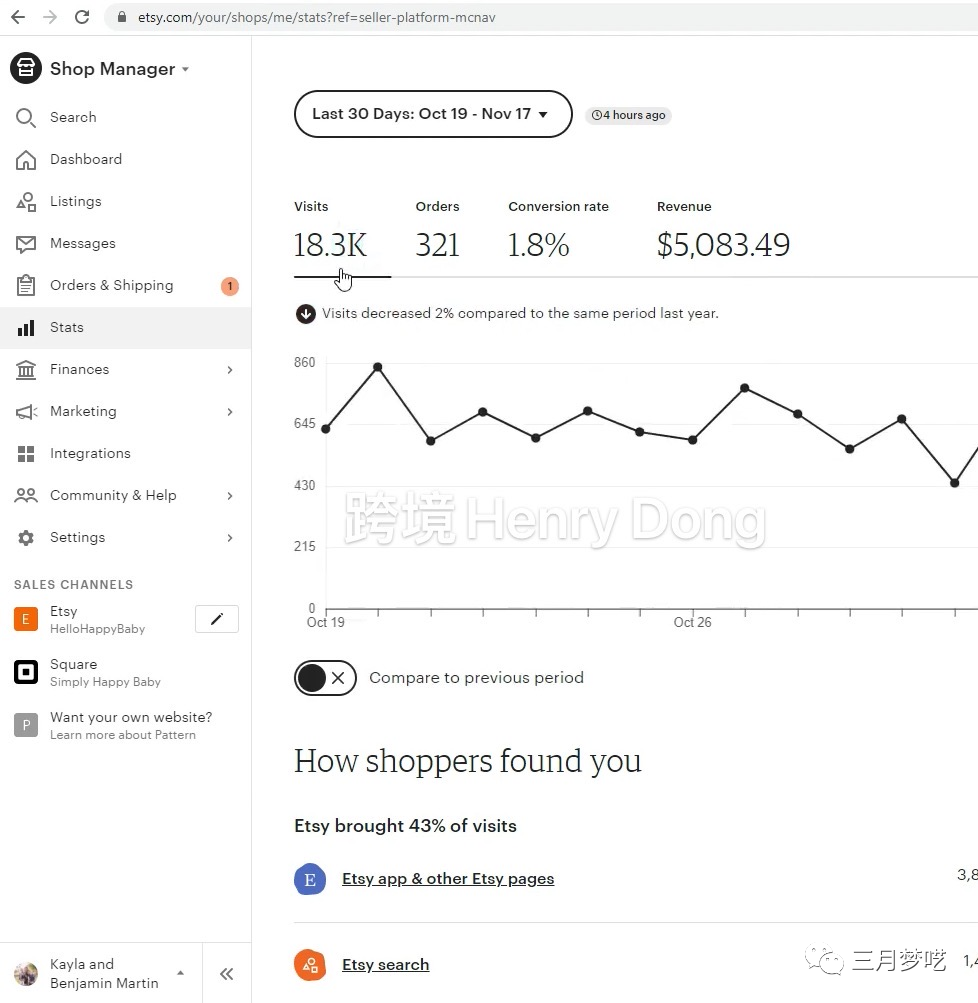Click the Orders & Shipping clipboard icon

(26, 286)
